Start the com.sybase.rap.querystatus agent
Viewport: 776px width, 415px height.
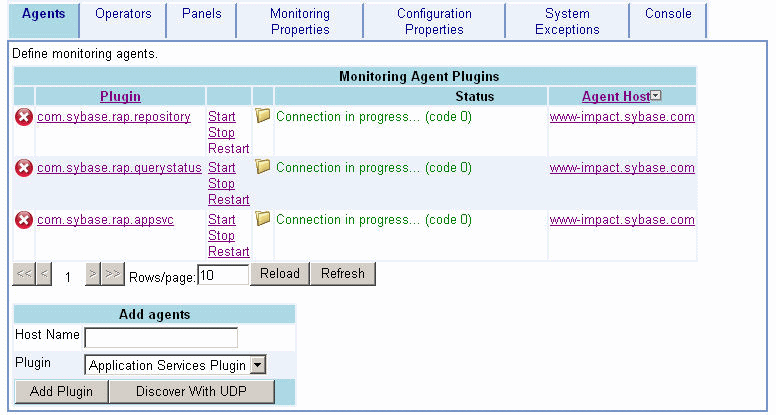click(222, 168)
